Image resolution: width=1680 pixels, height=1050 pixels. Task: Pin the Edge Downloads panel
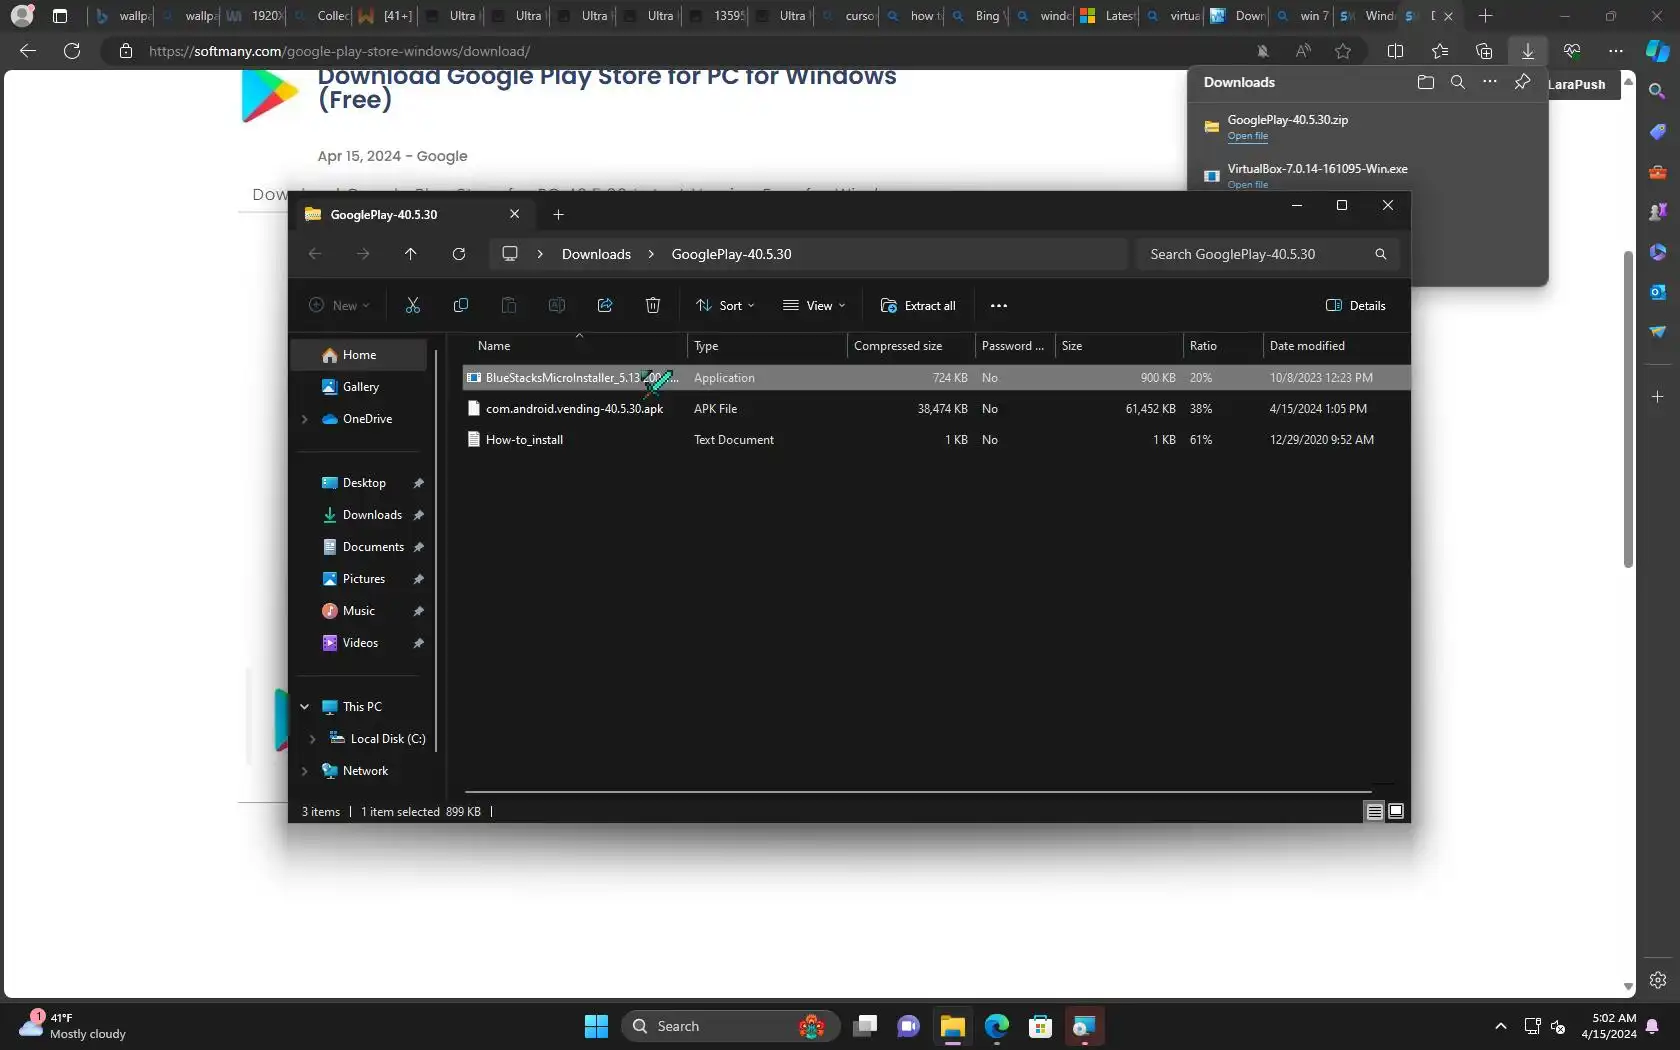click(1522, 82)
